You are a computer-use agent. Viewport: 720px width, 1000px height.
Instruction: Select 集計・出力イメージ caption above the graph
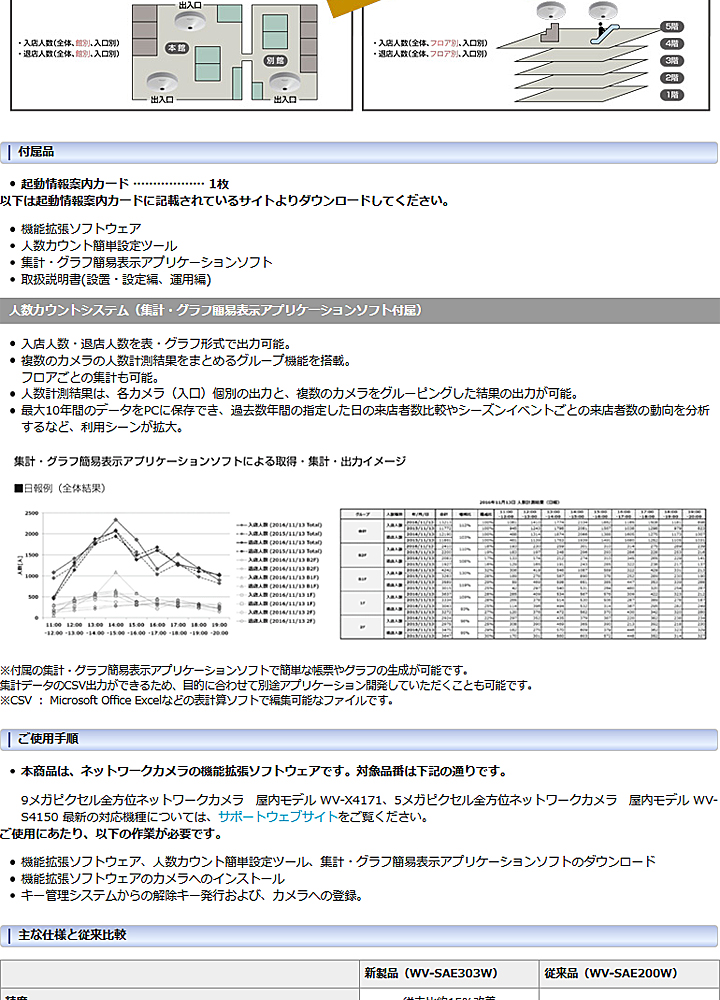[x=210, y=461]
